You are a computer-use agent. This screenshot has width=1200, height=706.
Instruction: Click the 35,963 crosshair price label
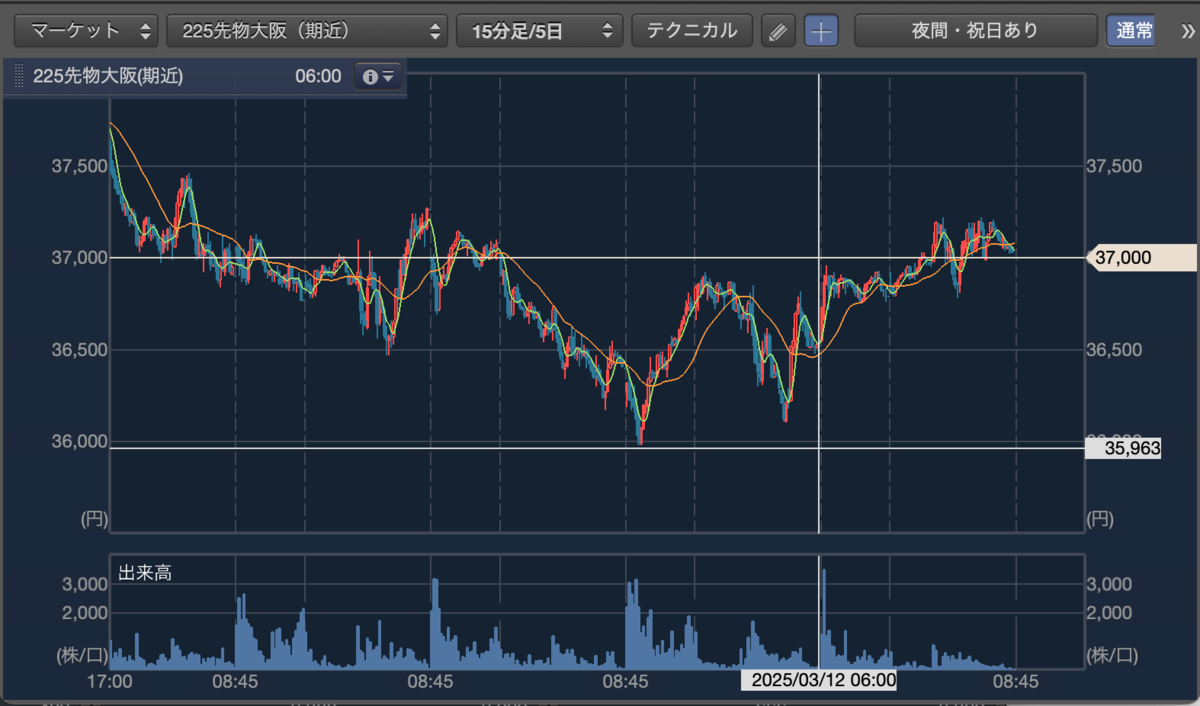click(x=1124, y=449)
